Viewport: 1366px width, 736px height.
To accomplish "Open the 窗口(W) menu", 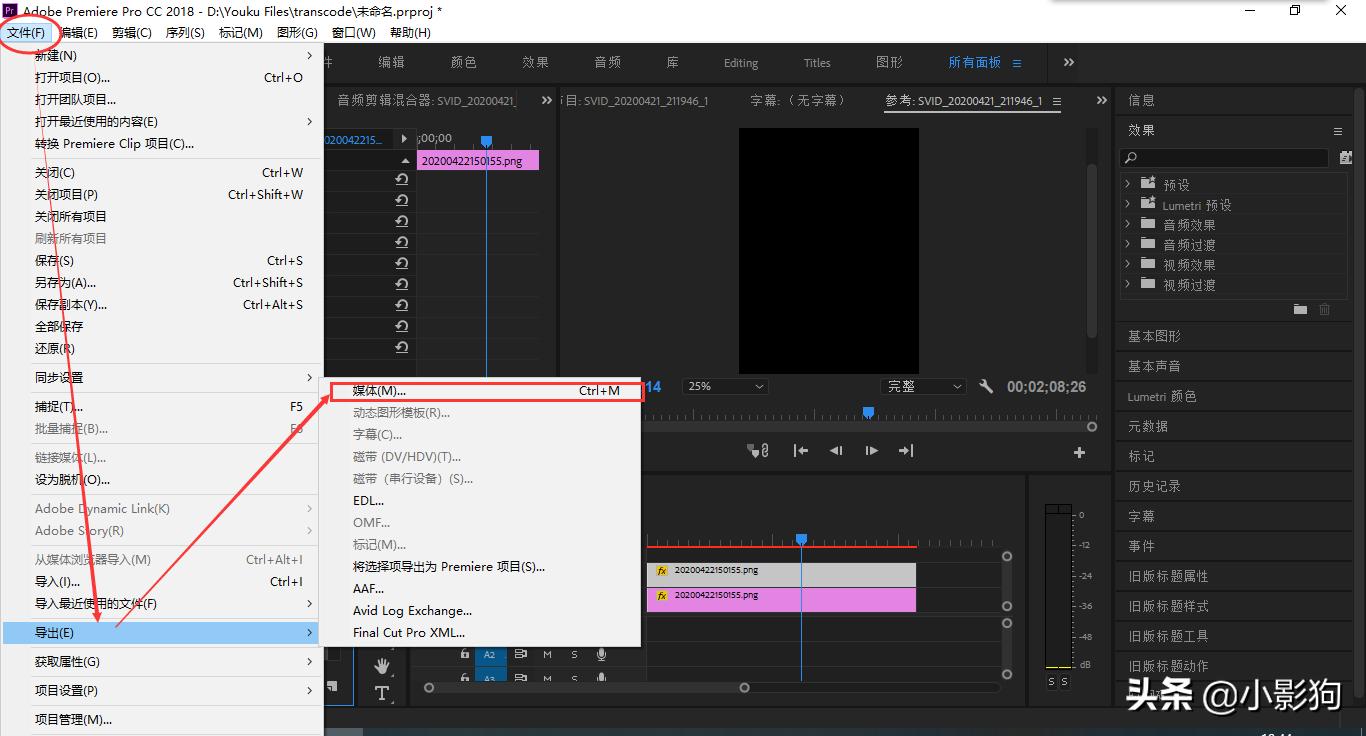I will 354,33.
